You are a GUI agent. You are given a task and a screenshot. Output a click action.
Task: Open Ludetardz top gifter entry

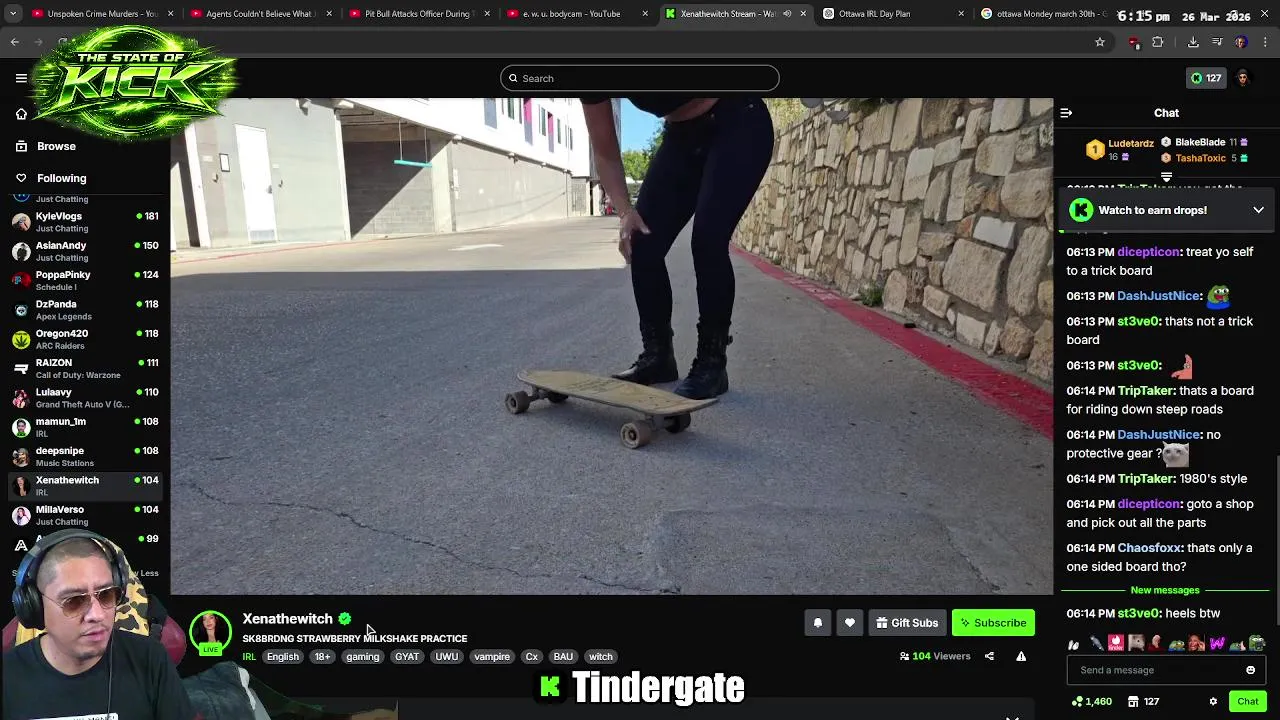point(1120,150)
